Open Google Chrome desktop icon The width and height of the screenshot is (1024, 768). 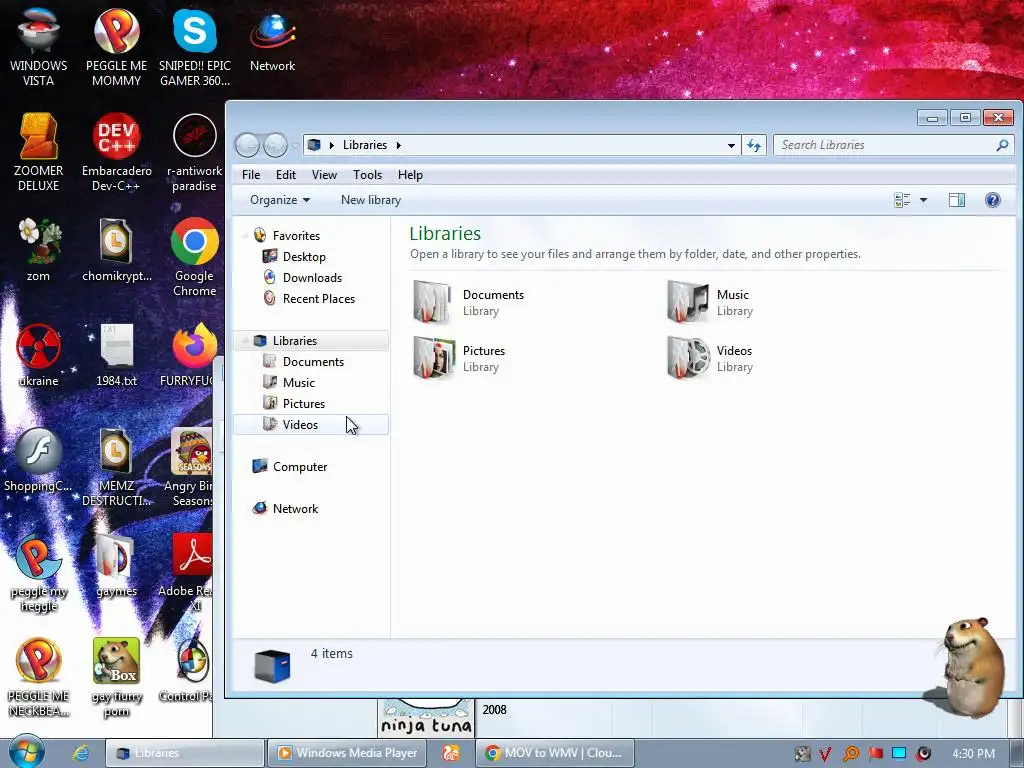194,257
